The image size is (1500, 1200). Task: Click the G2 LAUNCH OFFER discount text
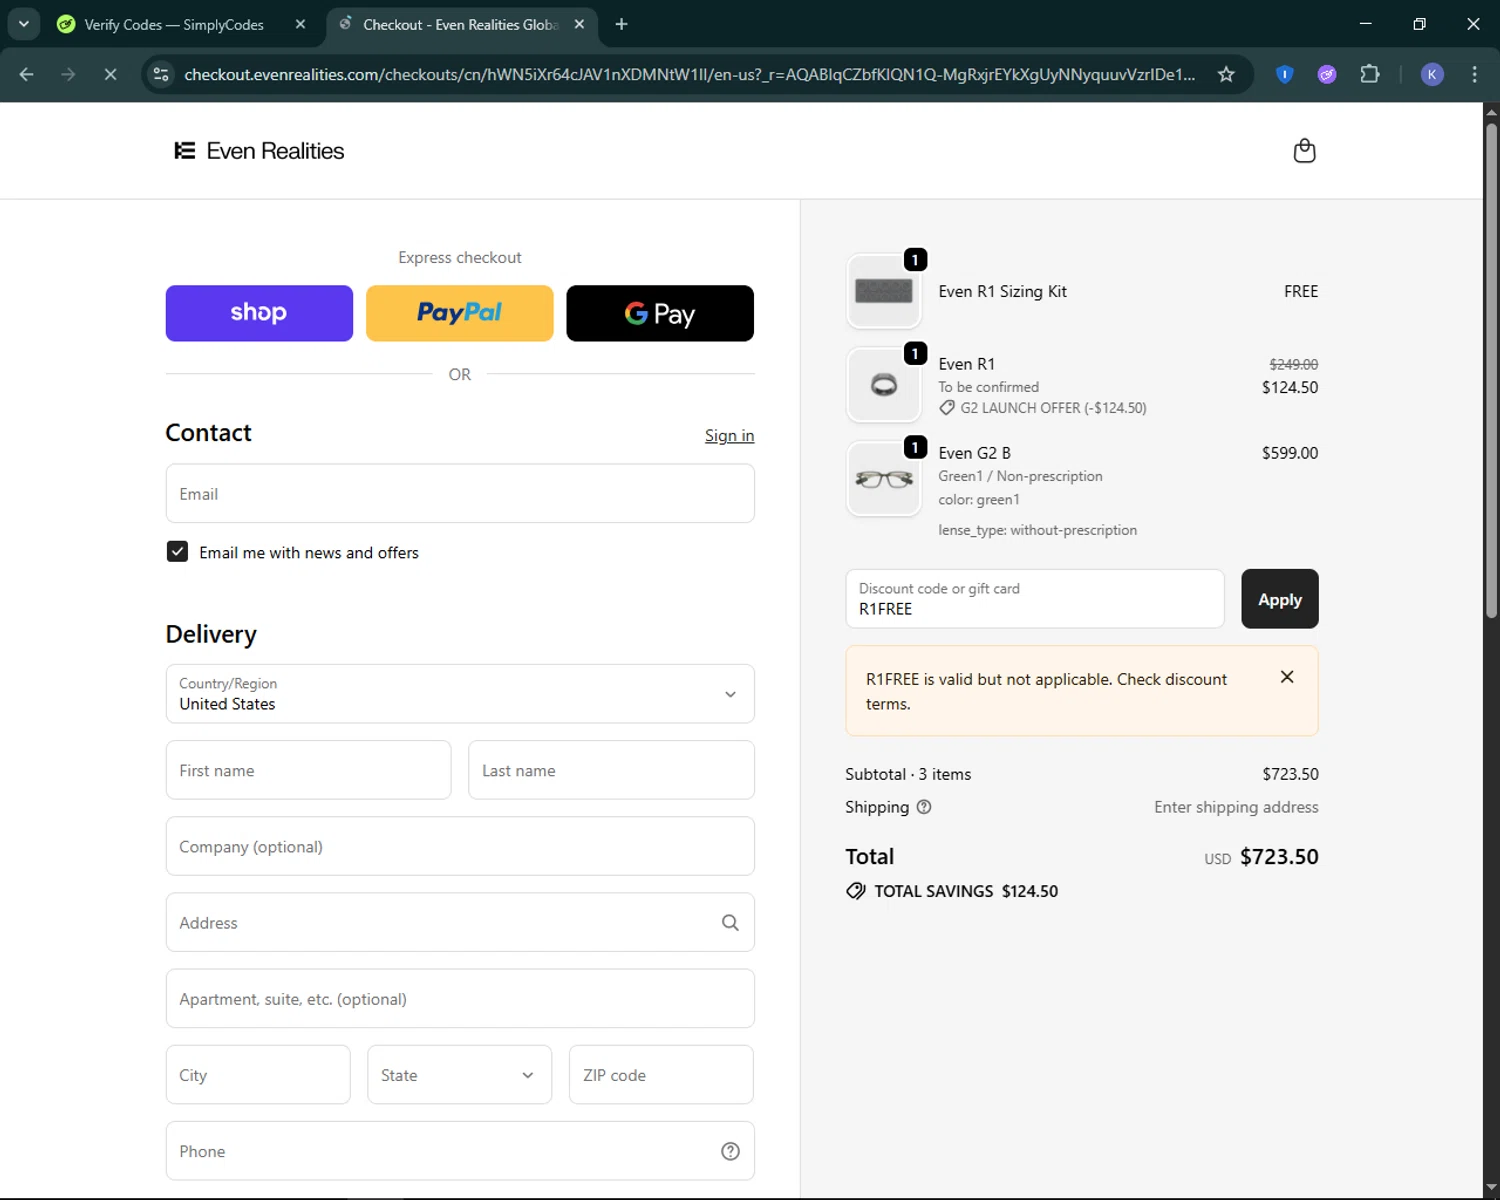pyautogui.click(x=1053, y=408)
